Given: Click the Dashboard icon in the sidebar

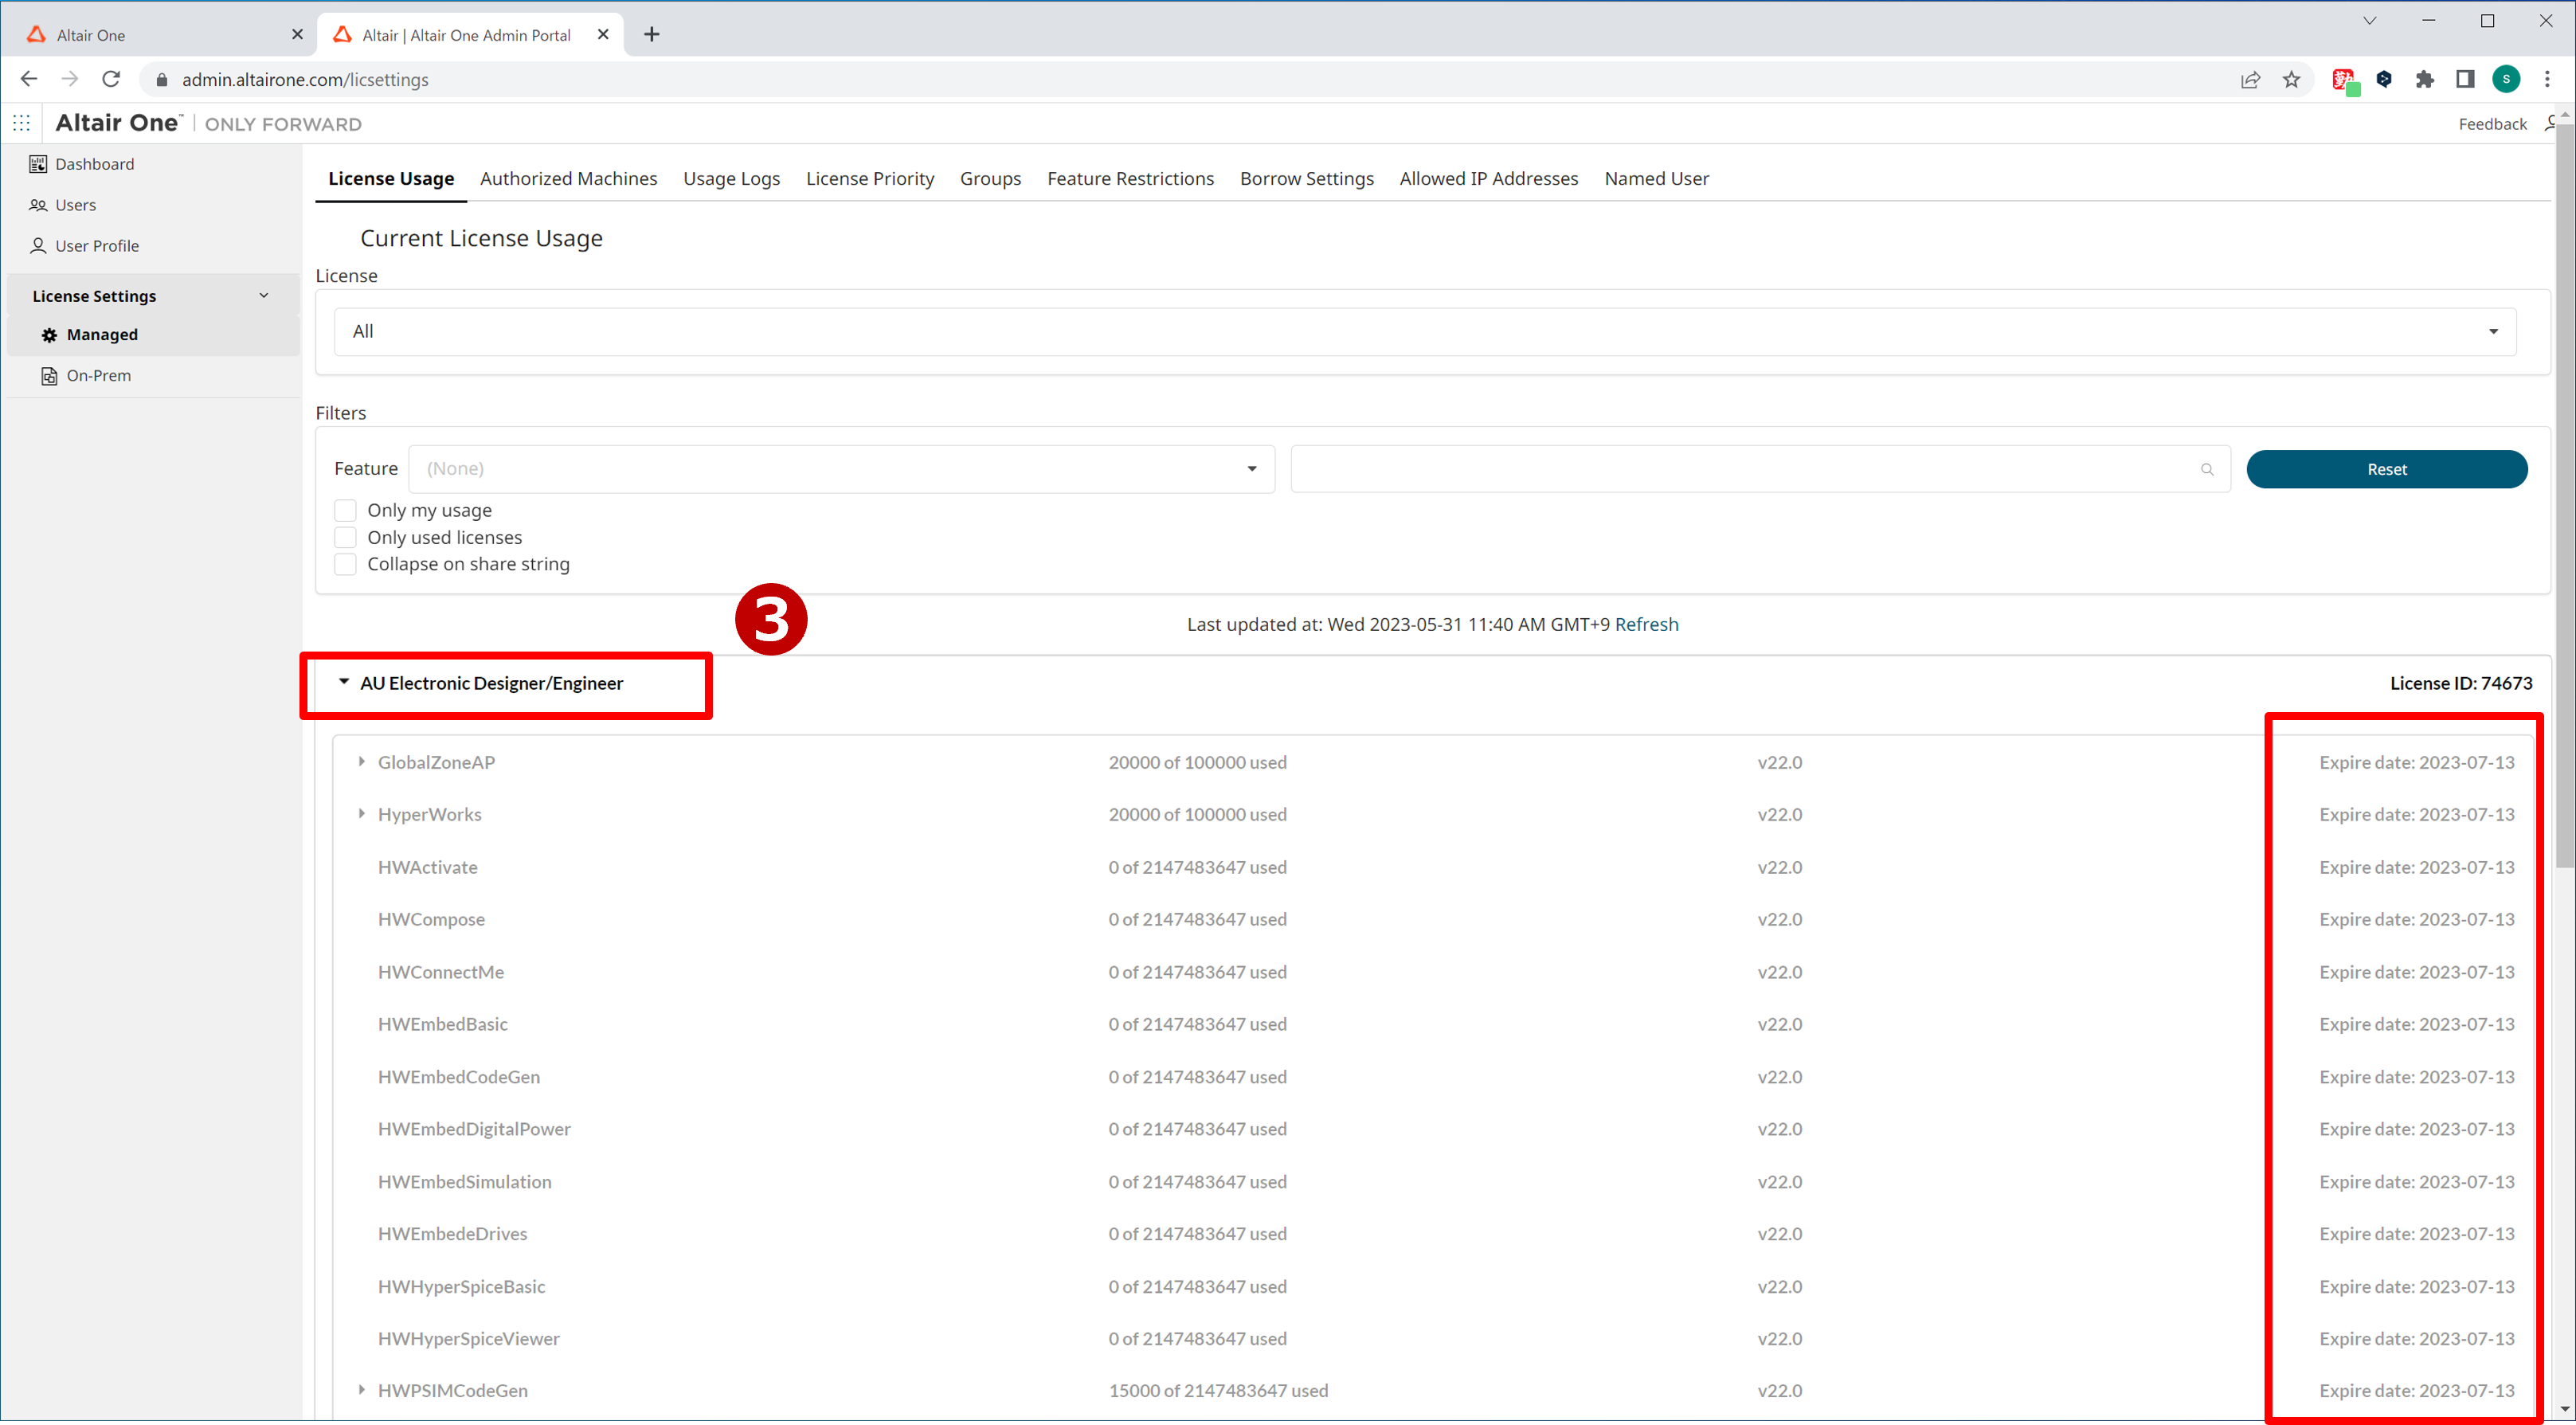Looking at the screenshot, I should point(38,164).
